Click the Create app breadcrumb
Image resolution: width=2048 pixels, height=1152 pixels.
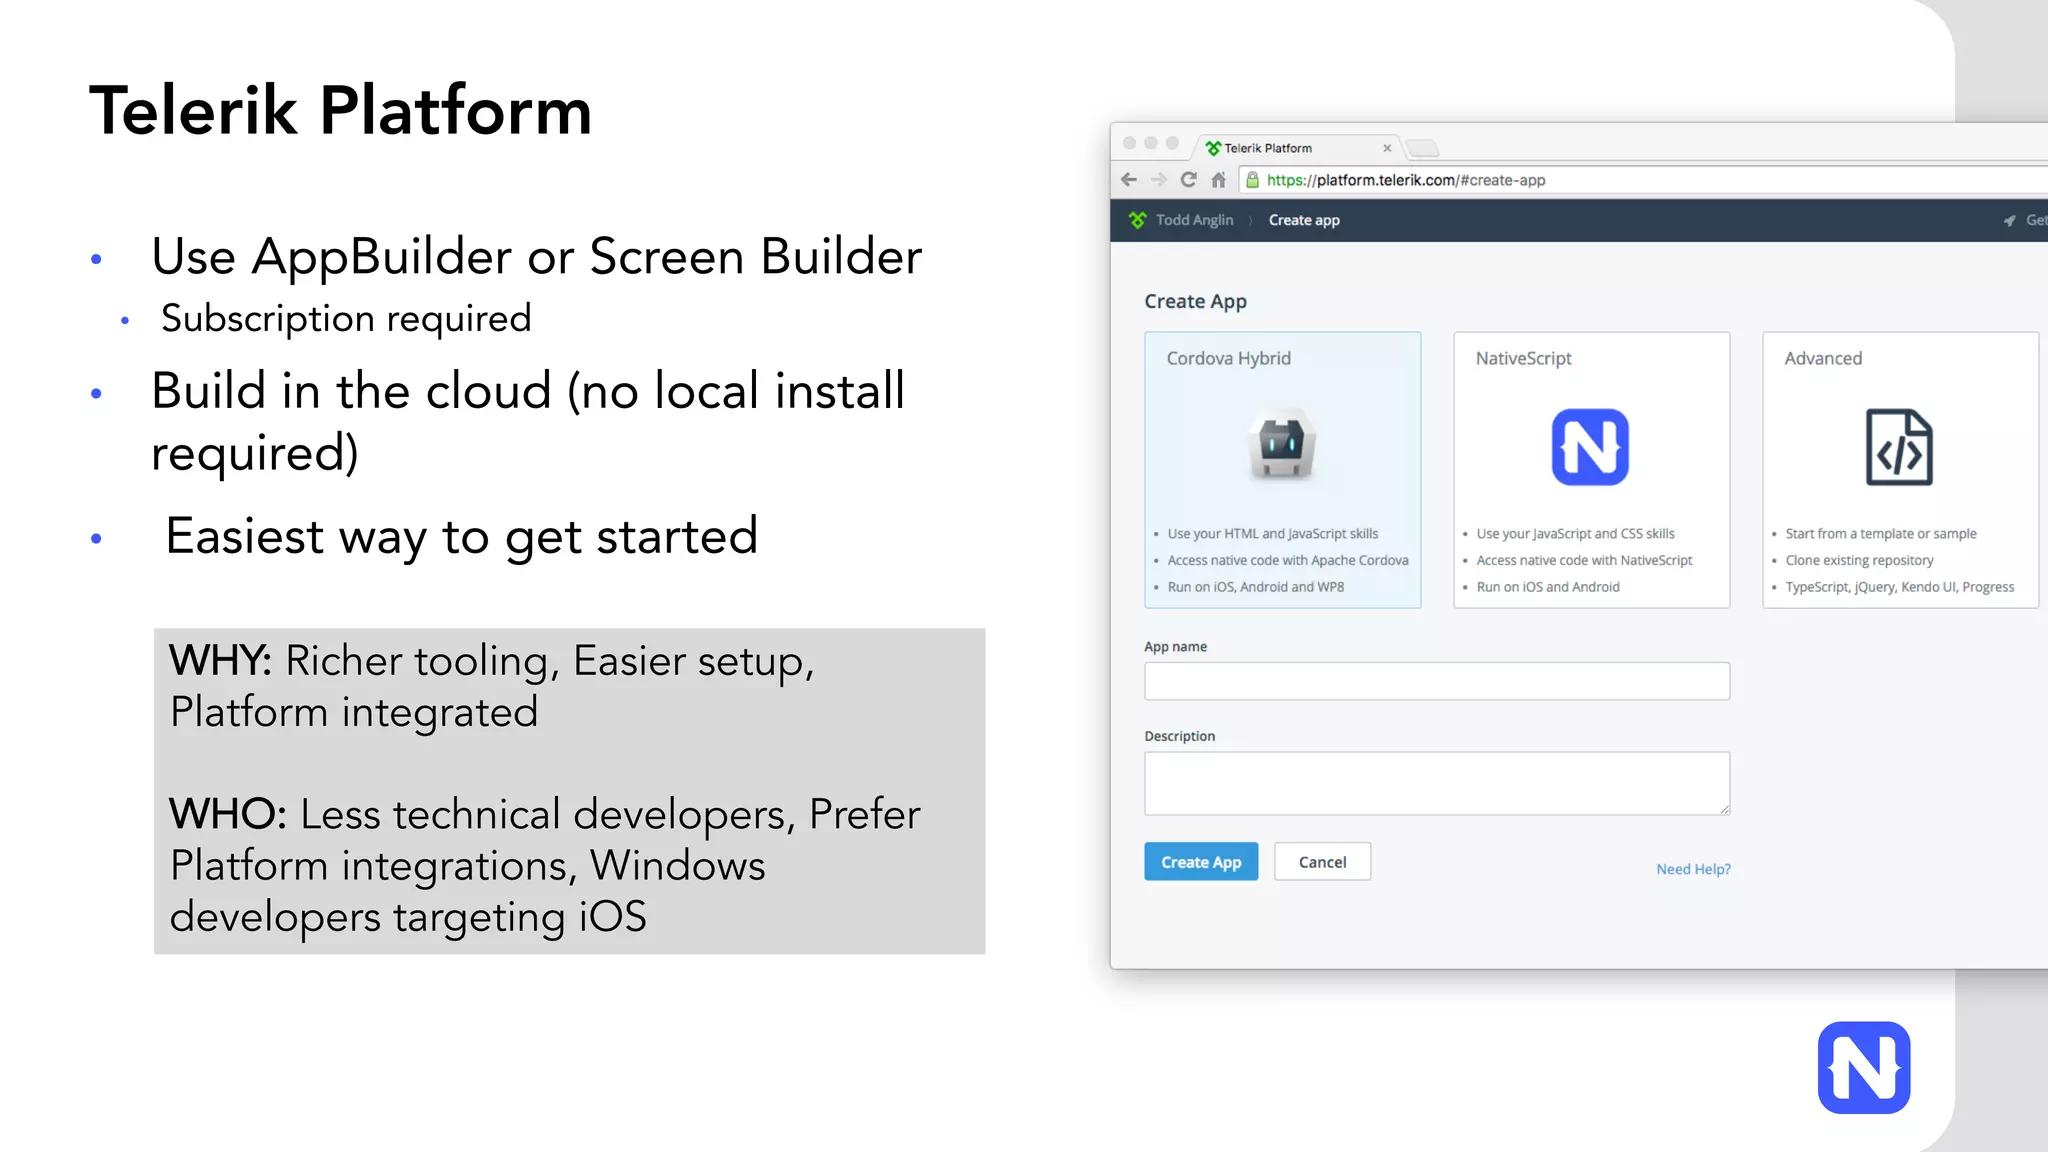tap(1304, 220)
